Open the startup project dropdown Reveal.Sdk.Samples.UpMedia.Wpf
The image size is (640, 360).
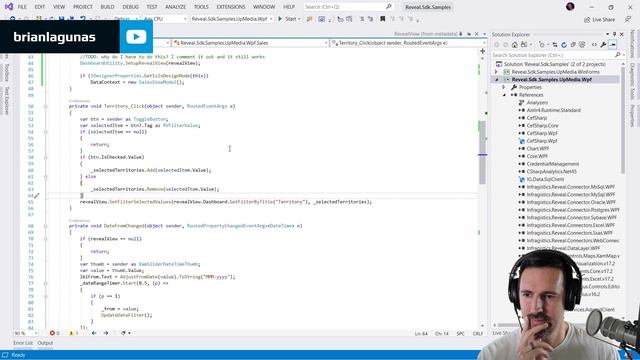232,19
